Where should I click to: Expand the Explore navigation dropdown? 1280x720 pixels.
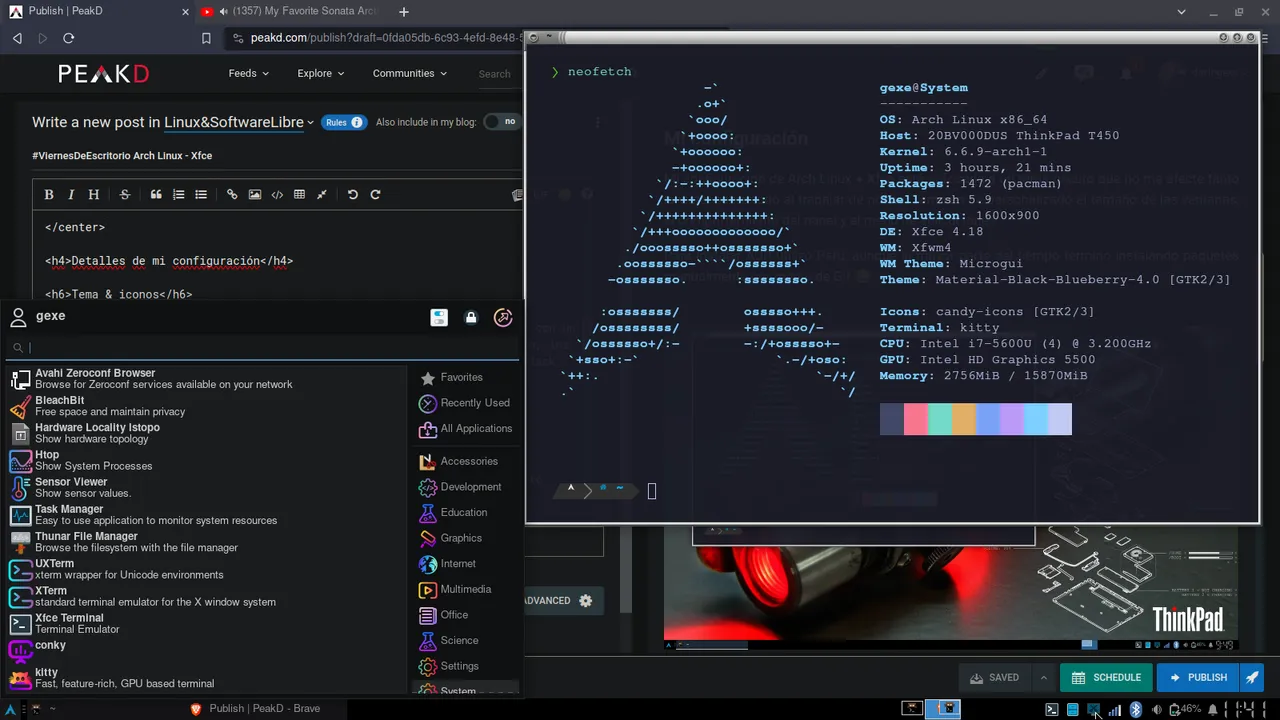(x=320, y=73)
